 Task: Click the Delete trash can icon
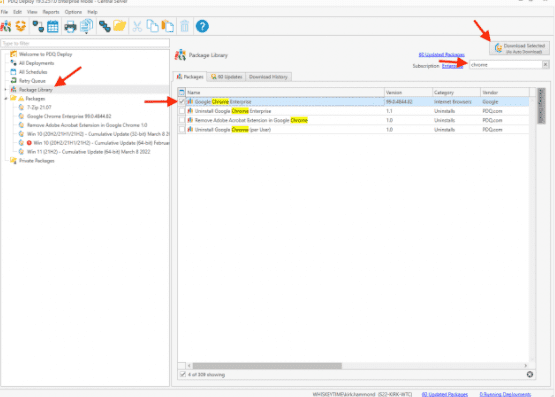184,26
